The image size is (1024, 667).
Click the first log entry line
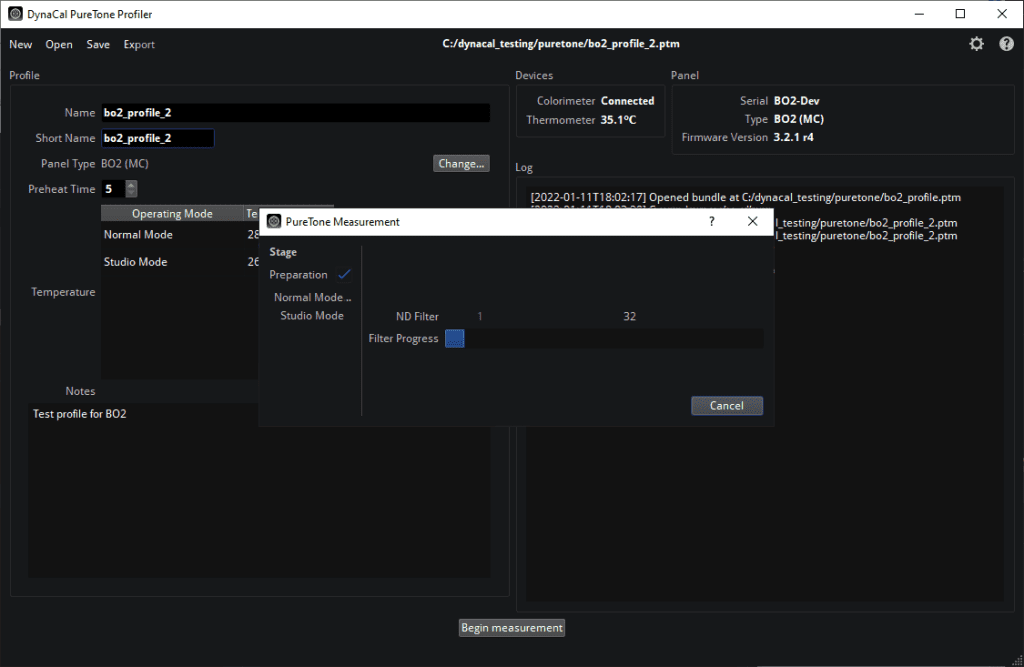(745, 197)
